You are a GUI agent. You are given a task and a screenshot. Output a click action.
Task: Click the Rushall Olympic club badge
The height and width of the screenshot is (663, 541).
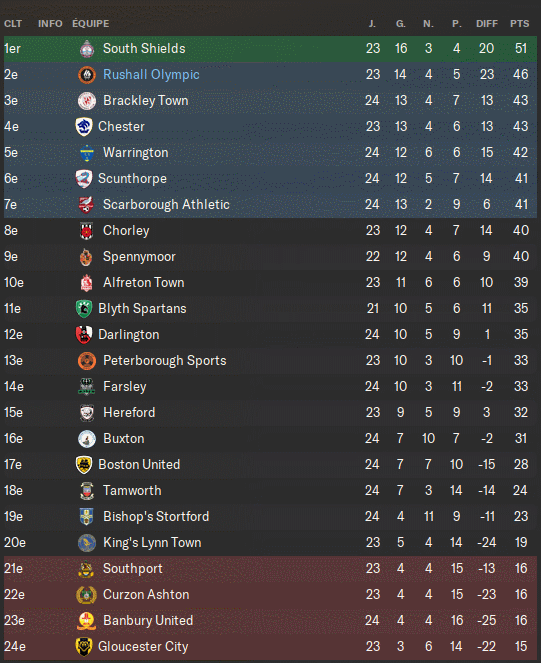(87, 75)
